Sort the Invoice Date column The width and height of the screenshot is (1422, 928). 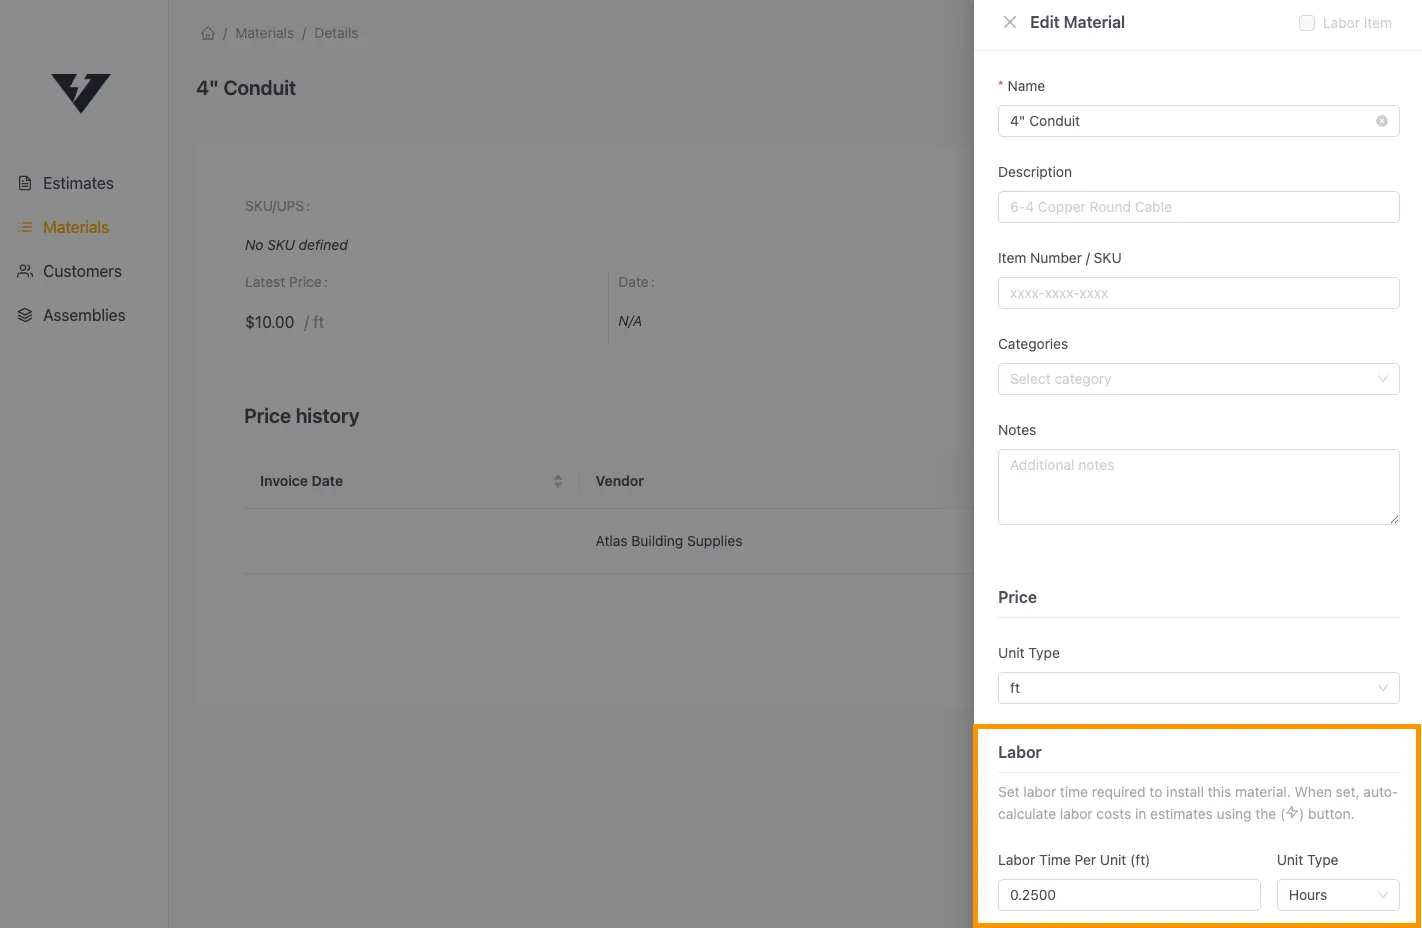557,480
